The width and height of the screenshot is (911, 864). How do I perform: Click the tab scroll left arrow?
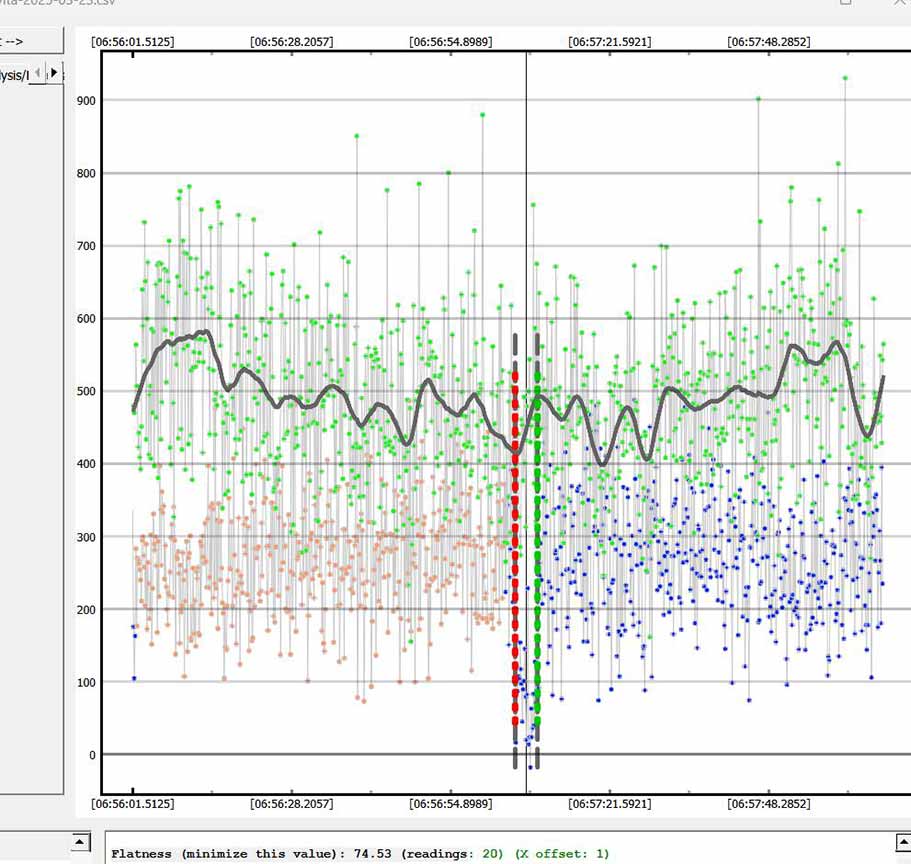pyautogui.click(x=37, y=73)
